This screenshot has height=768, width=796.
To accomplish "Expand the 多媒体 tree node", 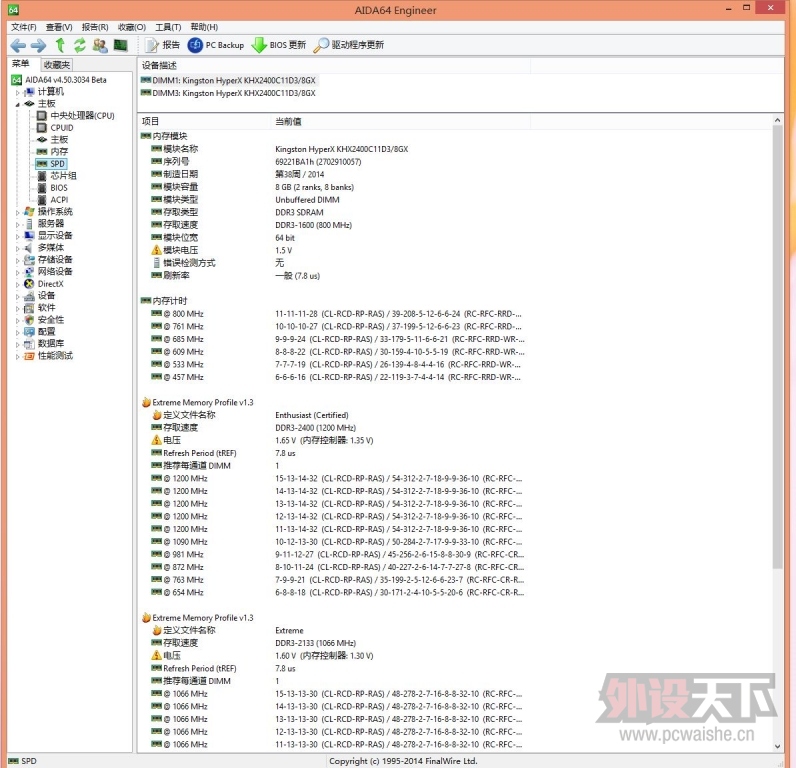I will pos(17,248).
